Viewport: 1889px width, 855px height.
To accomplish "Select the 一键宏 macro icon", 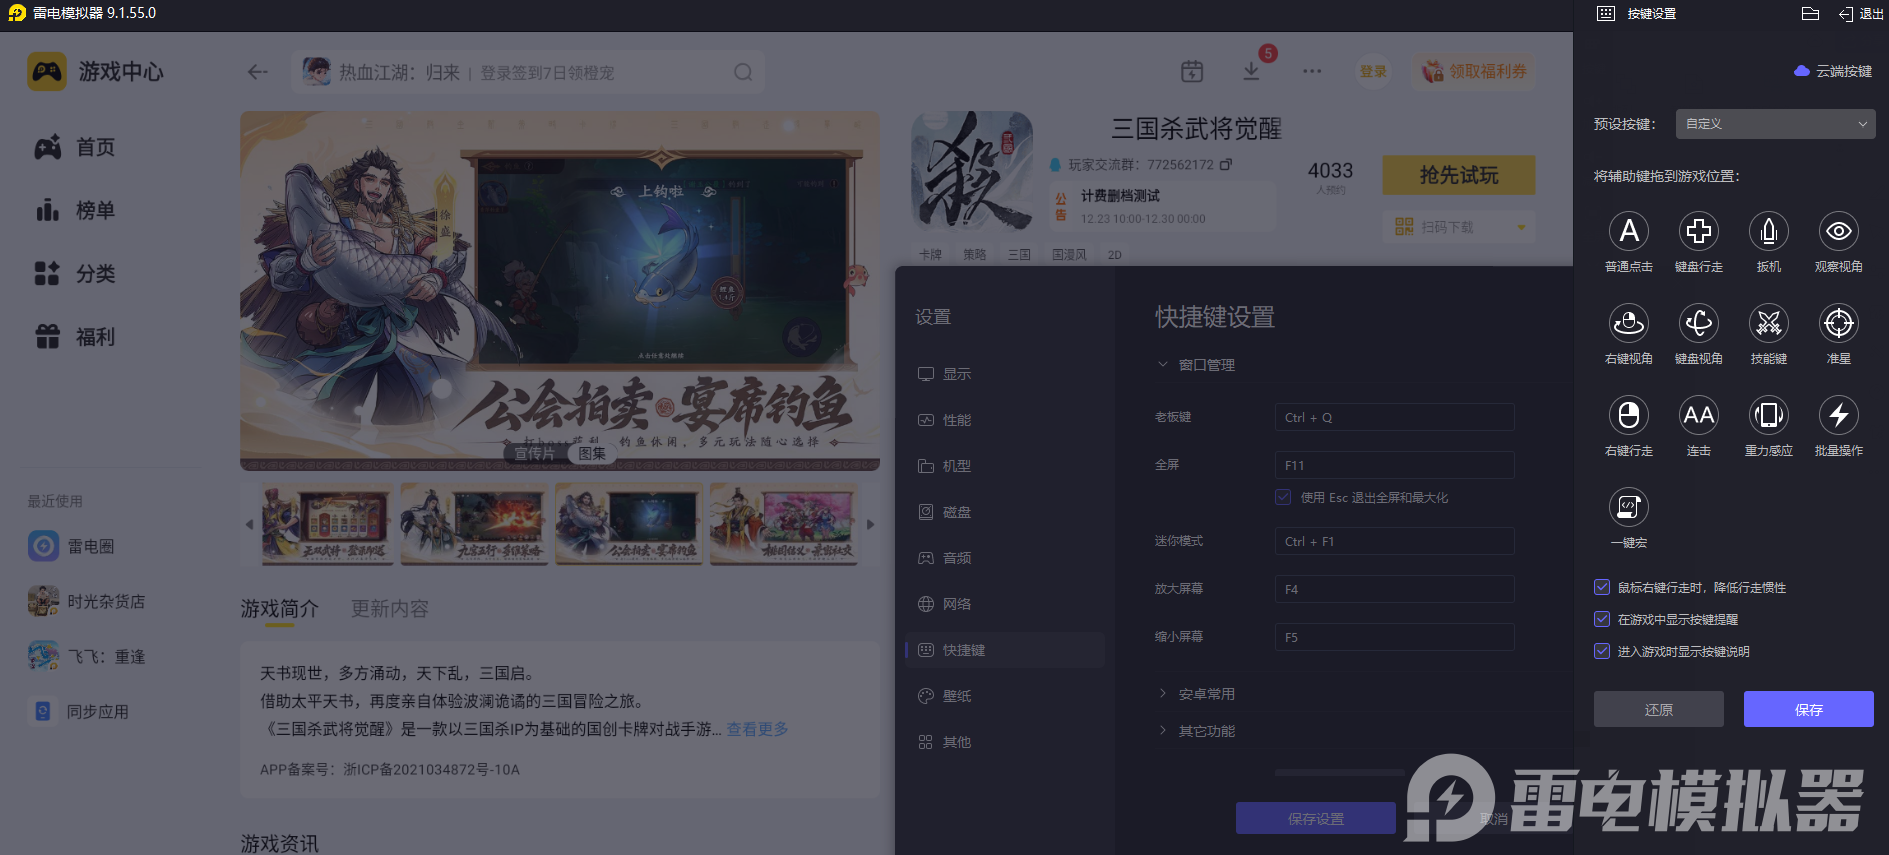I will coord(1628,507).
